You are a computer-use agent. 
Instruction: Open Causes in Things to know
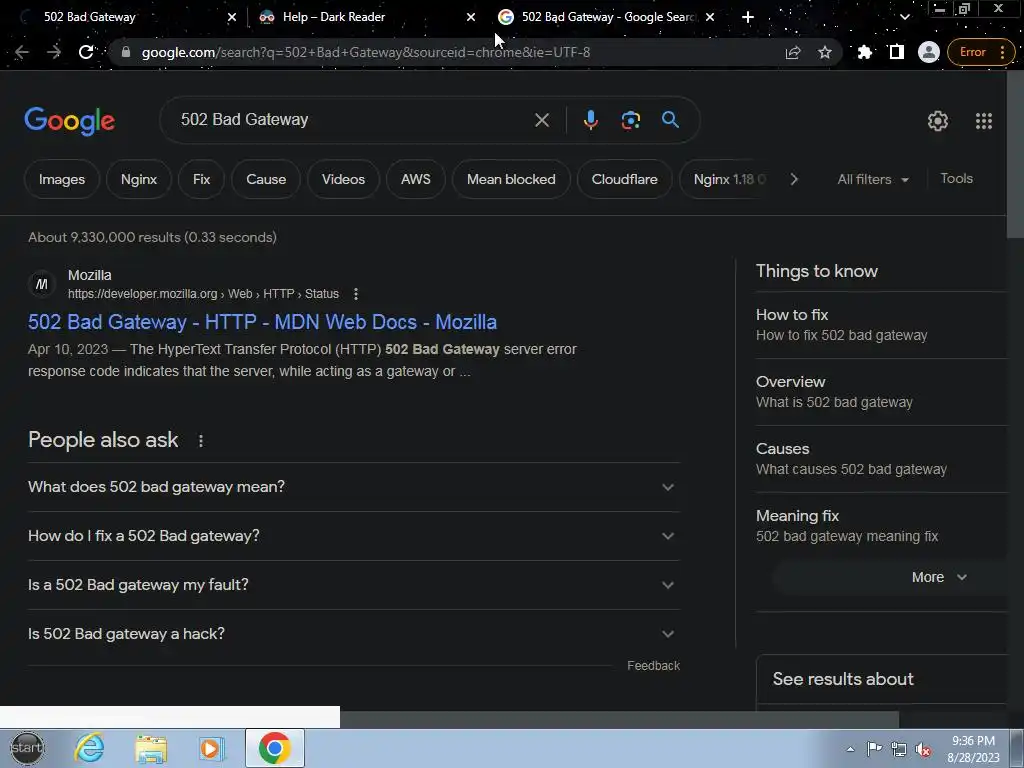click(882, 459)
